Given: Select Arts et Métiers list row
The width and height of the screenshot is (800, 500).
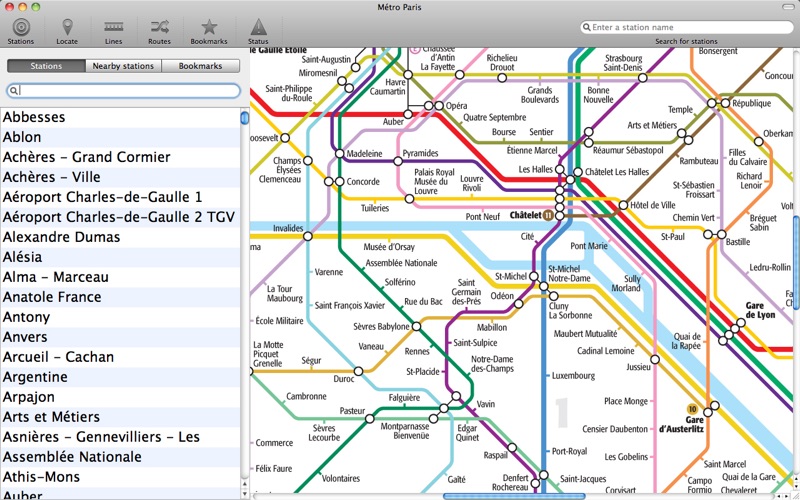Looking at the screenshot, I should [120, 417].
